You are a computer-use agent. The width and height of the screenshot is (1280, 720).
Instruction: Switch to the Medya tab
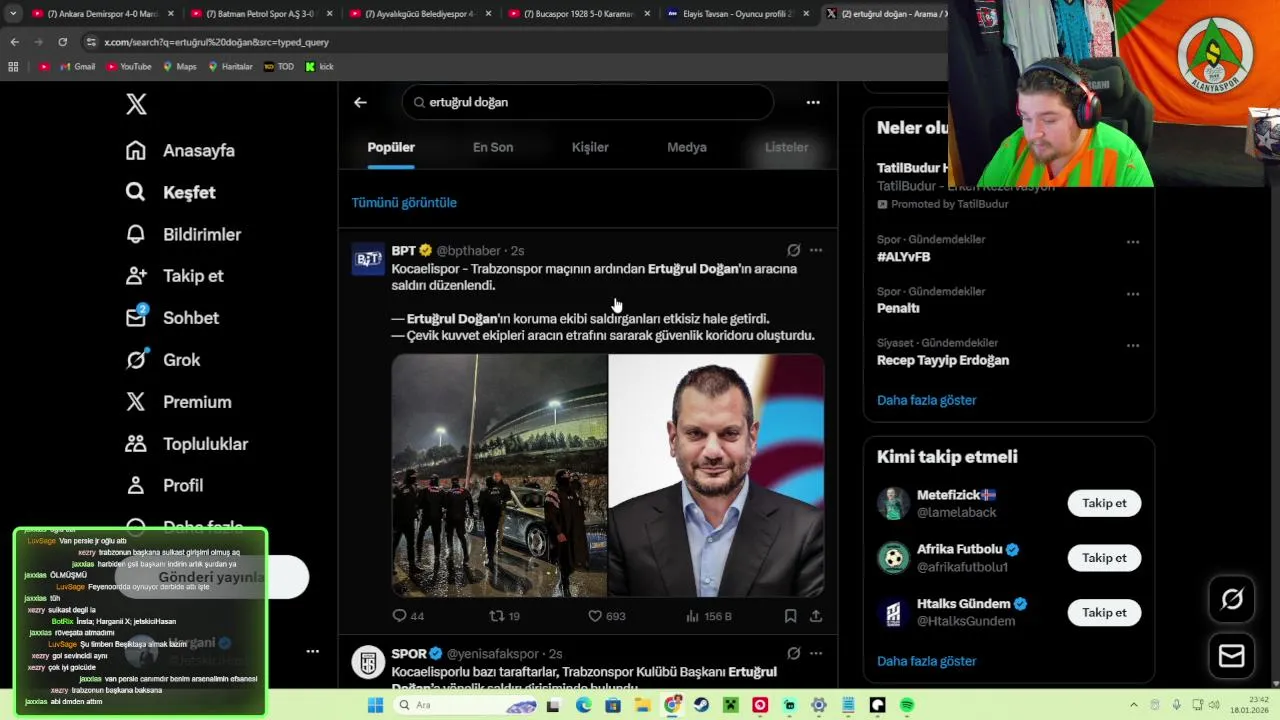(687, 147)
